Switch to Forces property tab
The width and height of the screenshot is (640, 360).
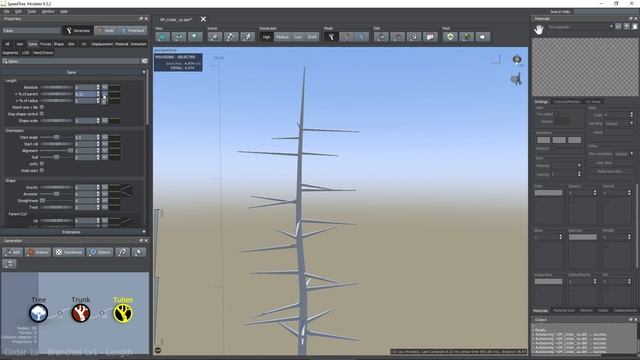tap(45, 44)
